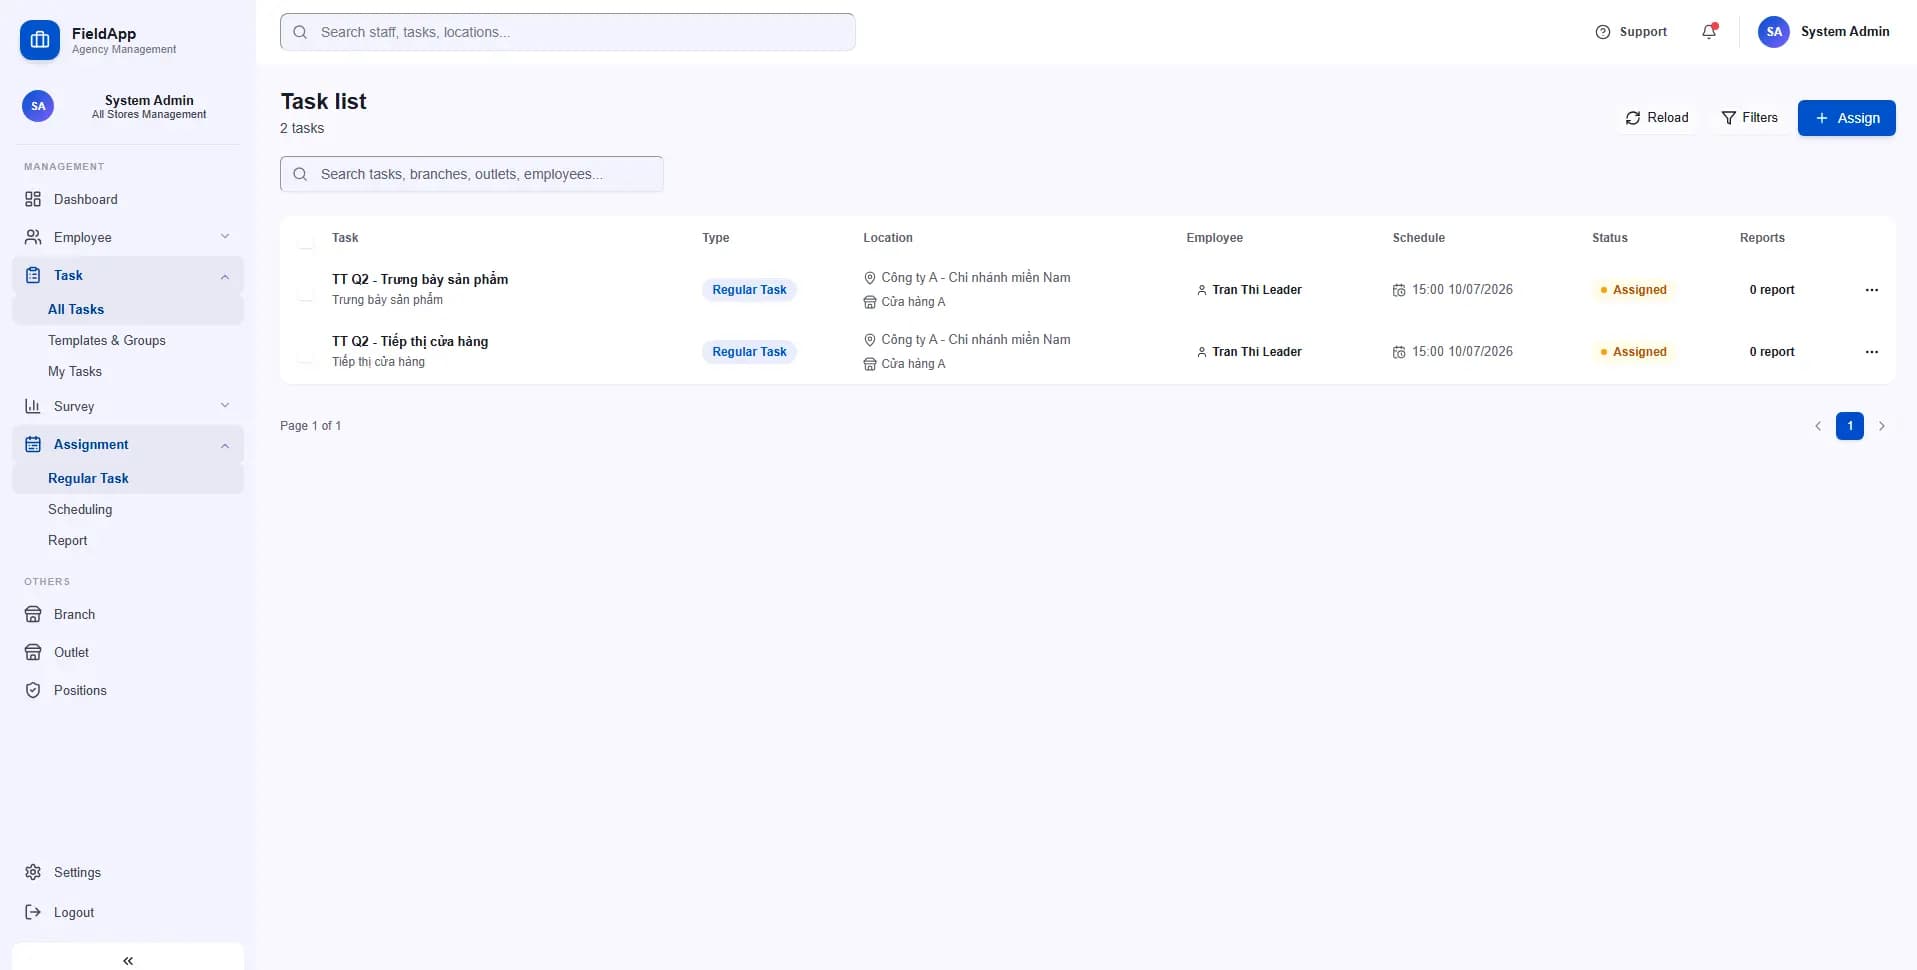Collapse the Assignment menu chevron
This screenshot has height=970, width=1917.
(225, 445)
